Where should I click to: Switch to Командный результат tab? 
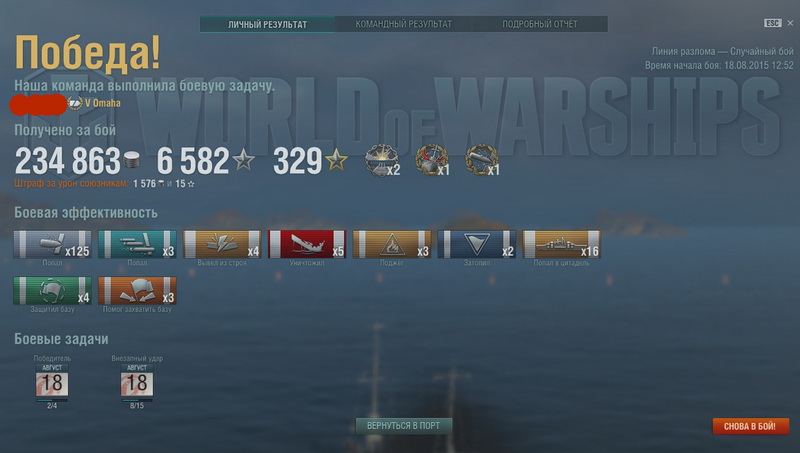(x=404, y=24)
